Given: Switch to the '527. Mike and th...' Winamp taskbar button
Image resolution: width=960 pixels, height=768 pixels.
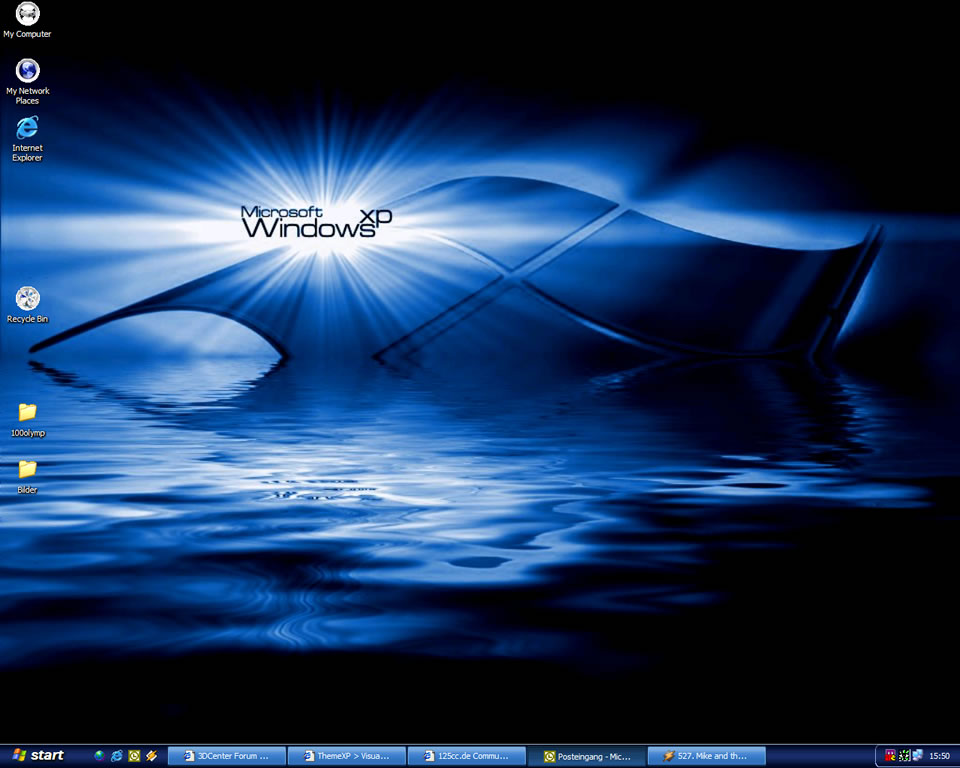Looking at the screenshot, I should click(707, 756).
